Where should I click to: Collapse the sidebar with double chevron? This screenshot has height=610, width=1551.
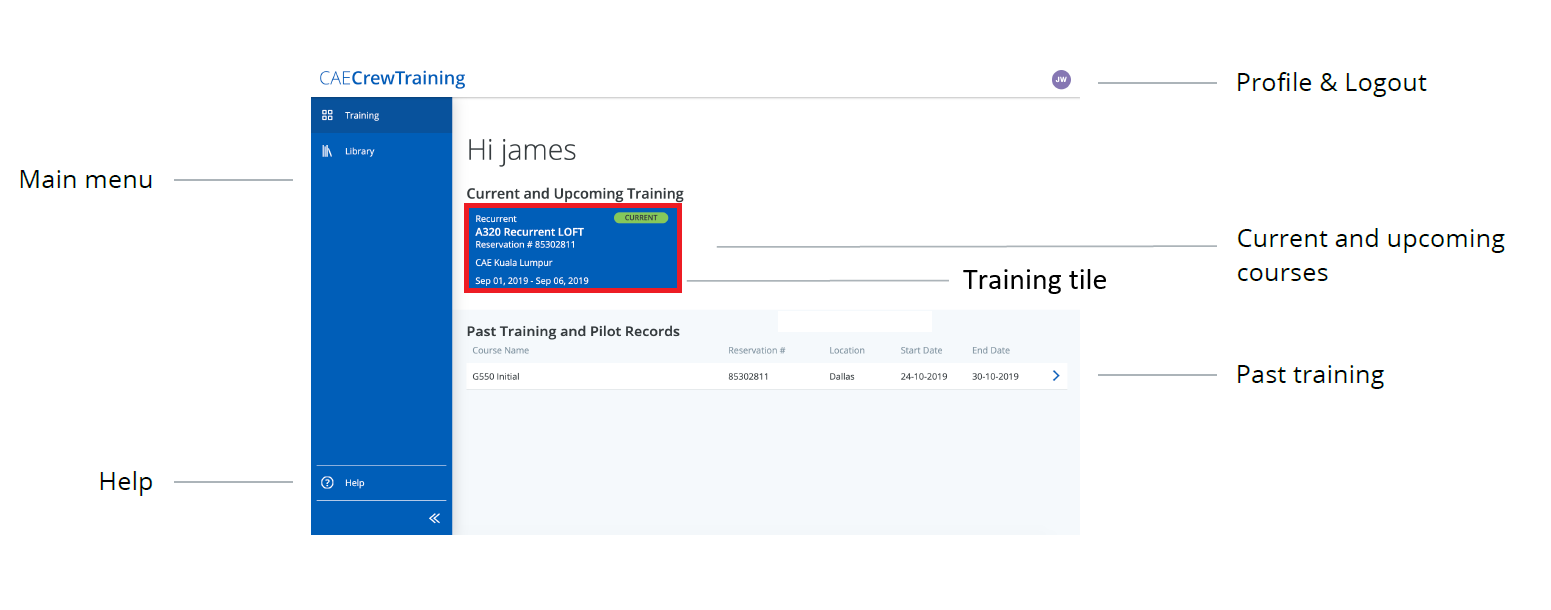coord(434,518)
